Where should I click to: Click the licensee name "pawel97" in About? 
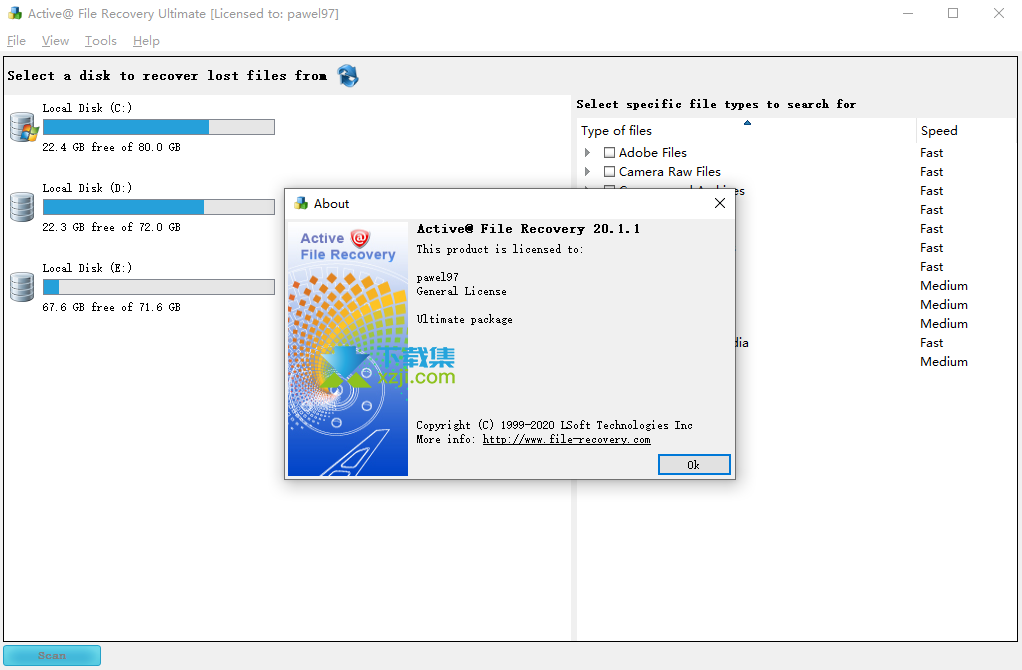437,278
